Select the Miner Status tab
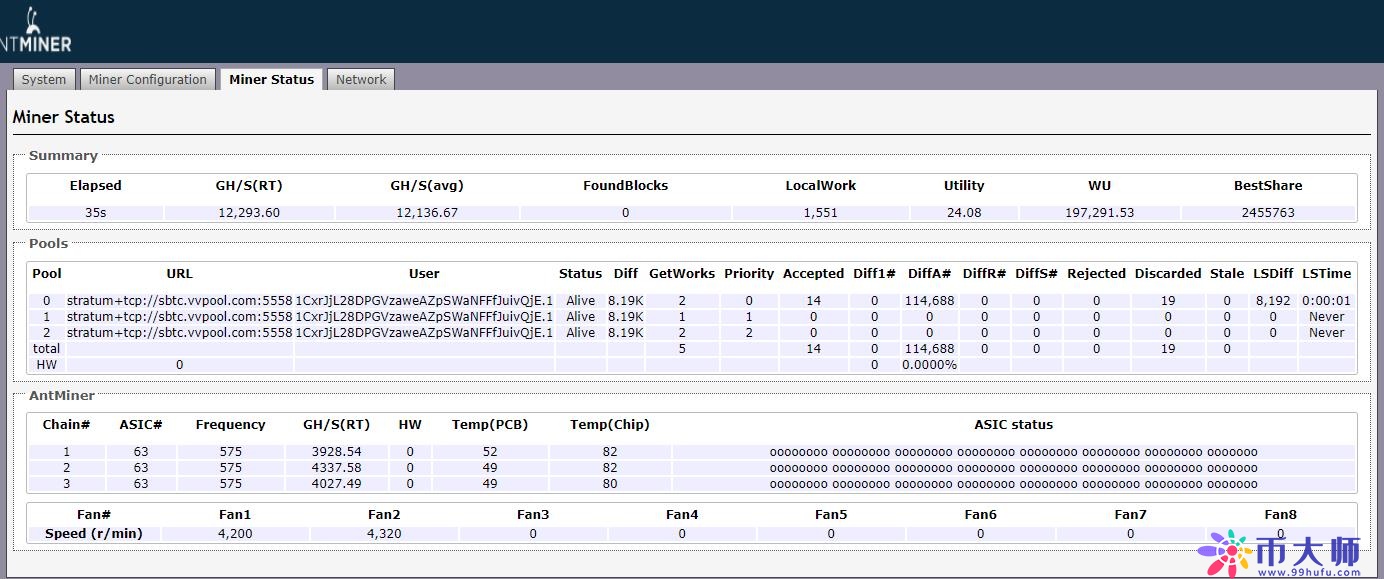The height and width of the screenshot is (579, 1384). [271, 79]
